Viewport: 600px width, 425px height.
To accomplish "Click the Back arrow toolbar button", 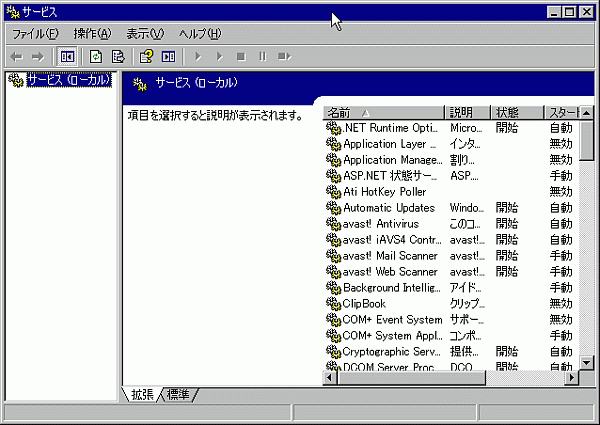I will 16,57.
